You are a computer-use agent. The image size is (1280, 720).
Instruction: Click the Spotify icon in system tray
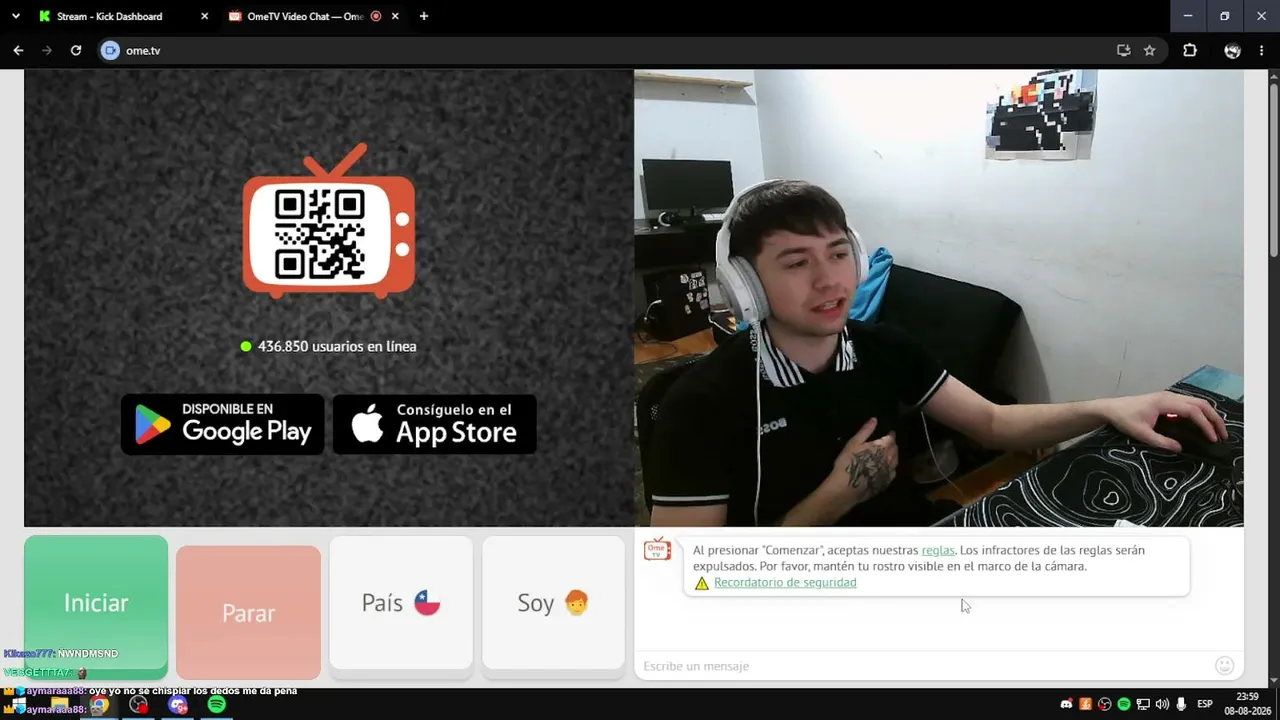point(1123,705)
